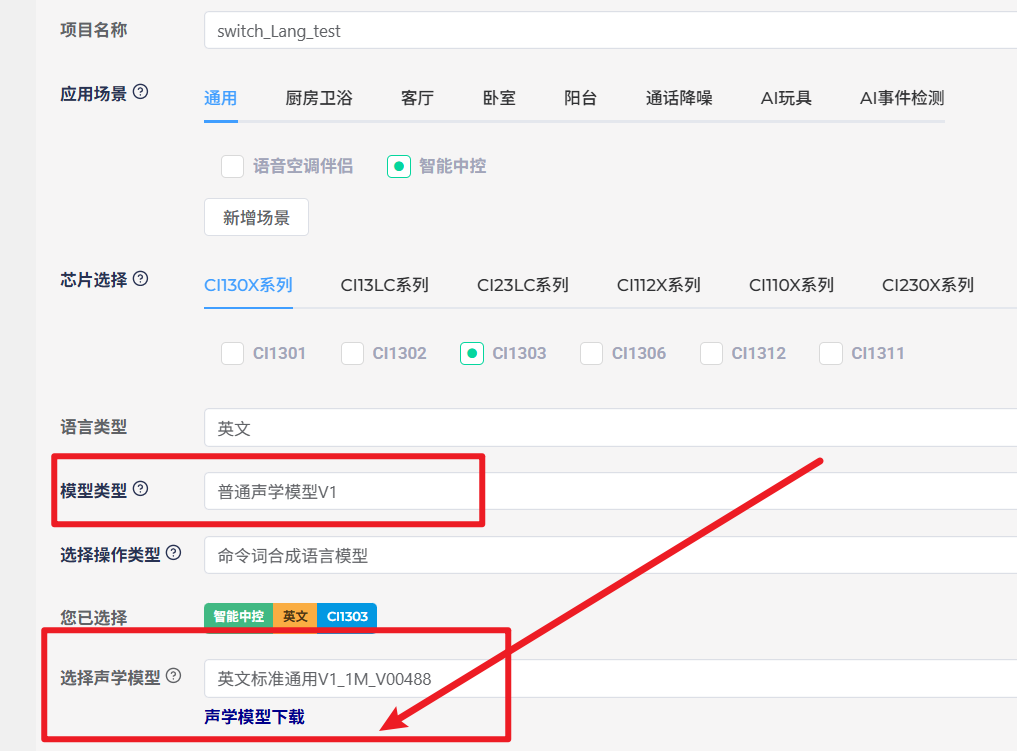Select chip CI1301
The width and height of the screenshot is (1017, 751).
point(232,353)
